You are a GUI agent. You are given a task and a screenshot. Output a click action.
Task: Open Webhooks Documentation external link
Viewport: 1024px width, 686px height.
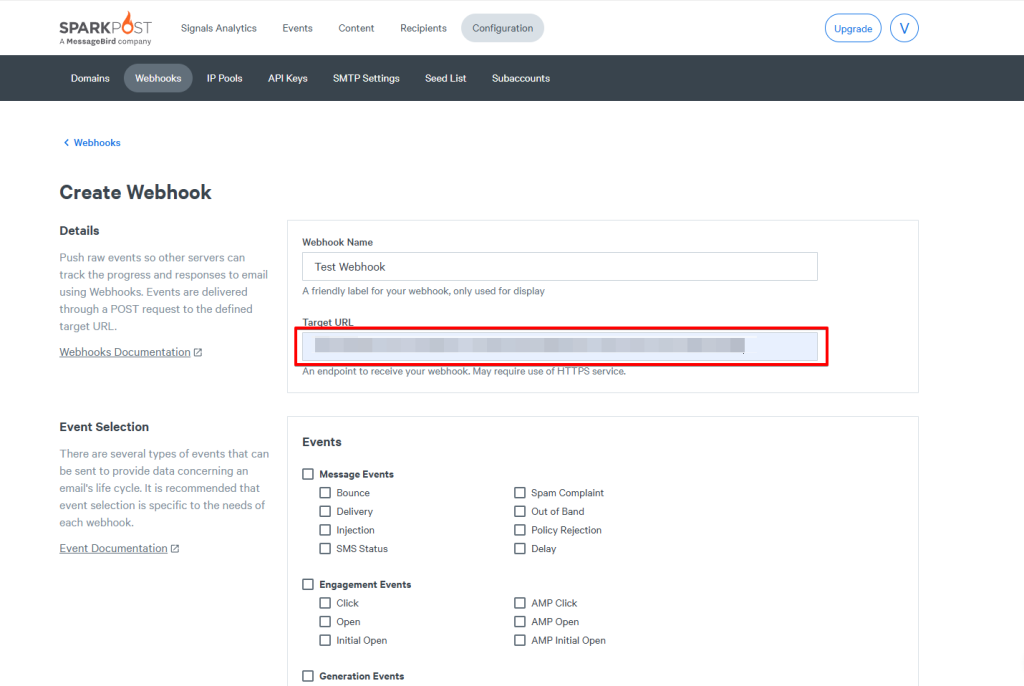[125, 352]
